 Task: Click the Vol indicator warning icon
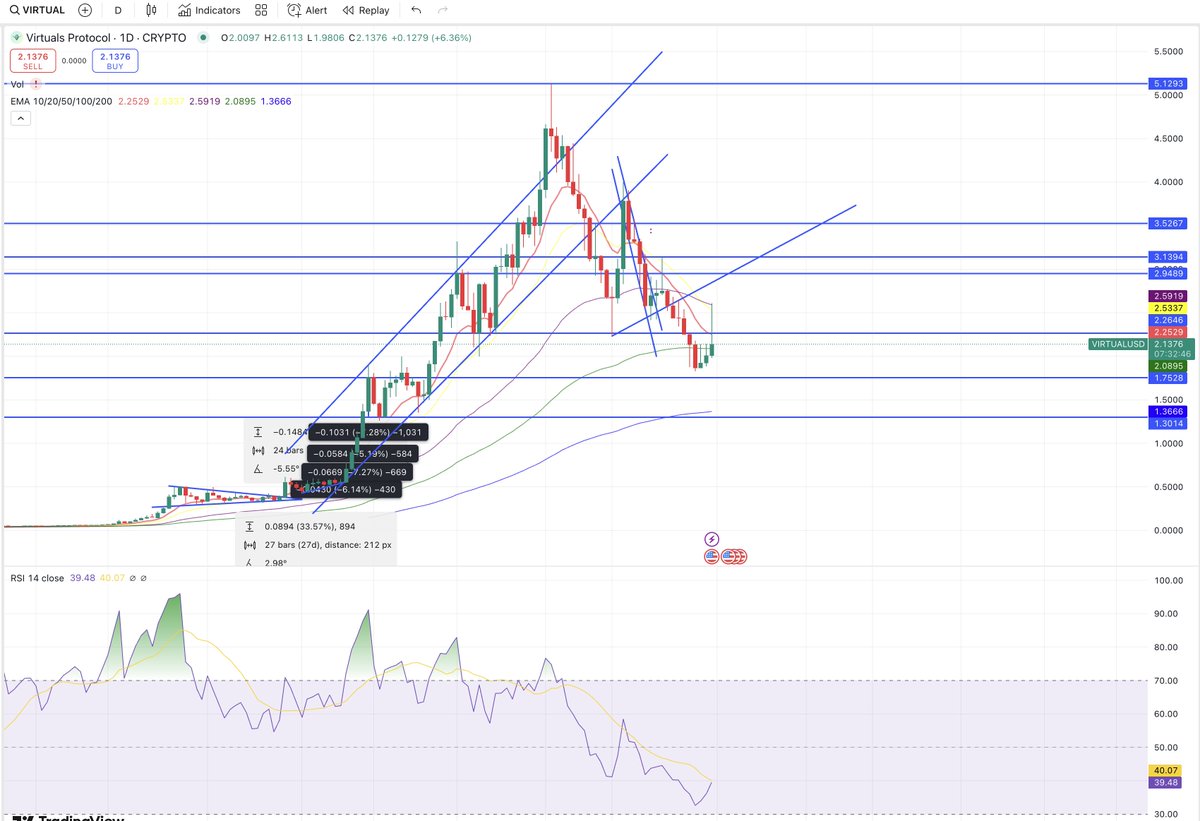(x=36, y=84)
